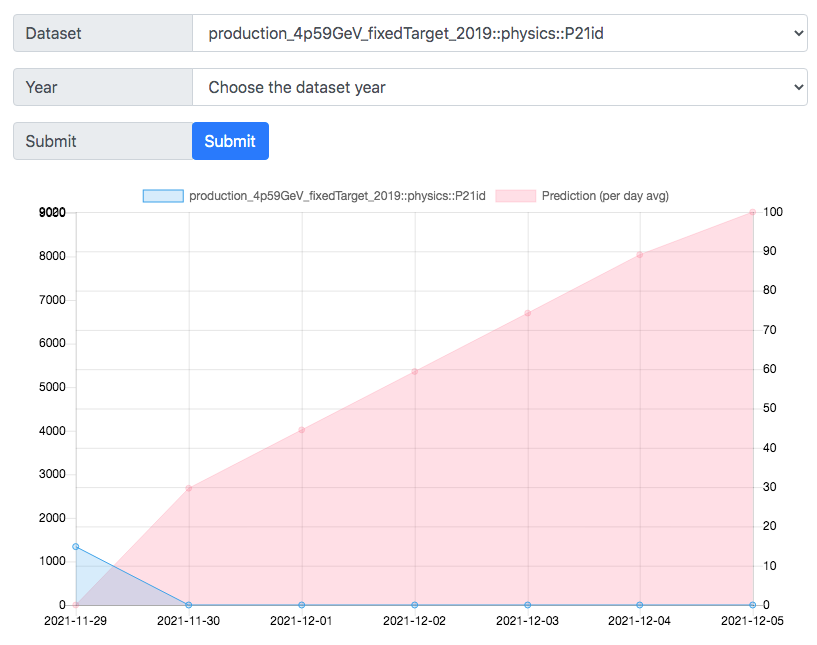Open the Year dropdown
The height and width of the screenshot is (645, 817).
[x=500, y=87]
